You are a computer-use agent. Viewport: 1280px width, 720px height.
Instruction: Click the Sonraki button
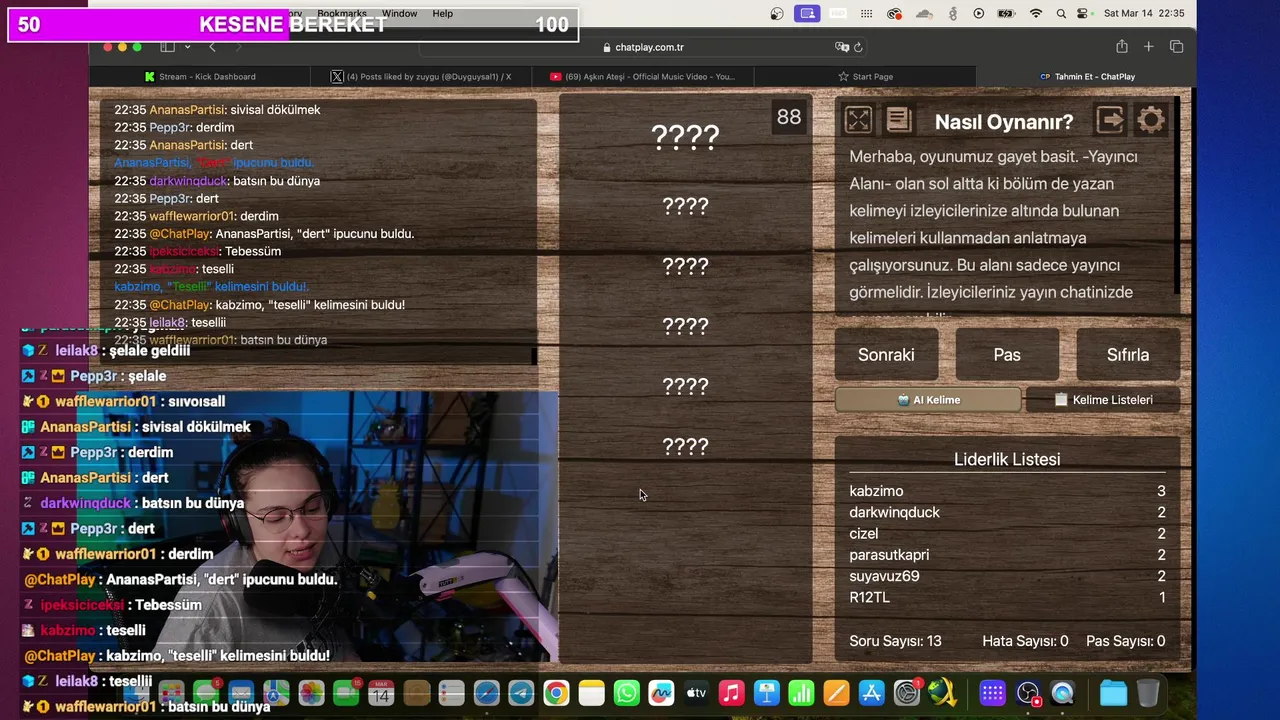886,354
